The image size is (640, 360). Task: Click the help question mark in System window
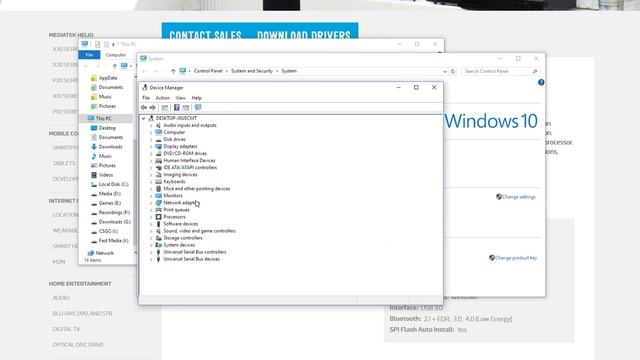(x=541, y=82)
